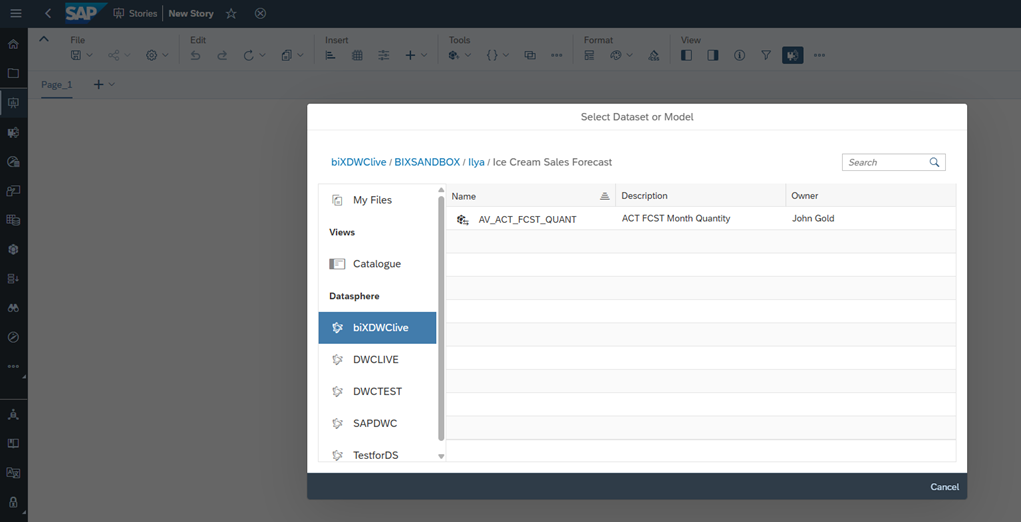Open the layout icon under Format
This screenshot has height=522, width=1021.
[589, 55]
